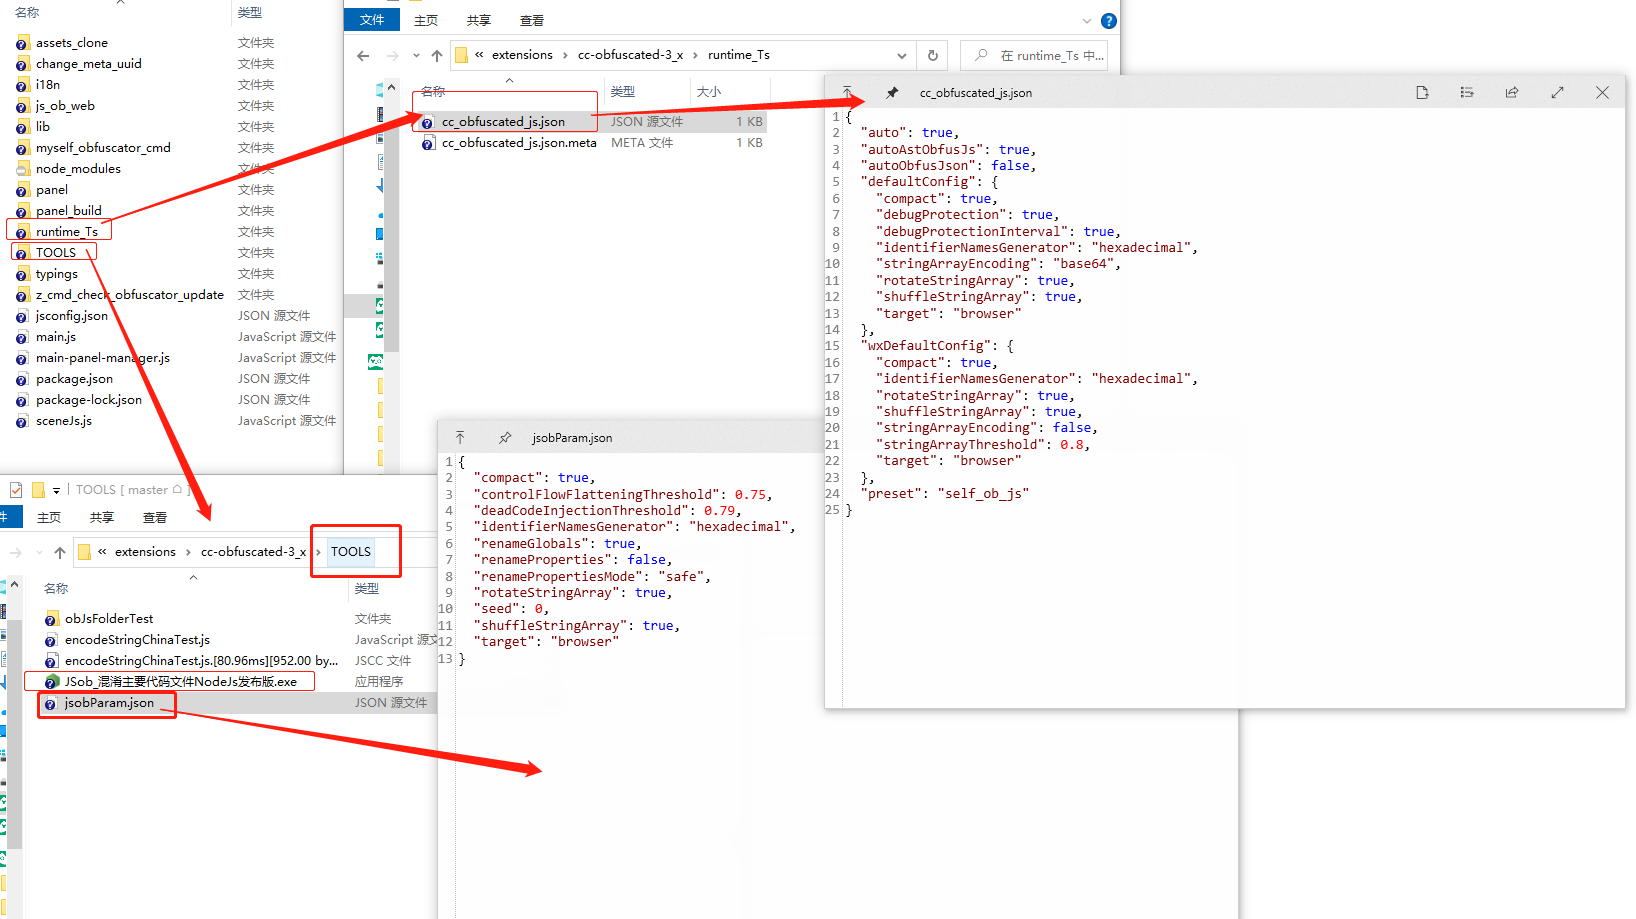This screenshot has height=919, width=1636.
Task: Click the file icon in cc_obfuscated_js.json preview
Action: pyautogui.click(x=1422, y=93)
